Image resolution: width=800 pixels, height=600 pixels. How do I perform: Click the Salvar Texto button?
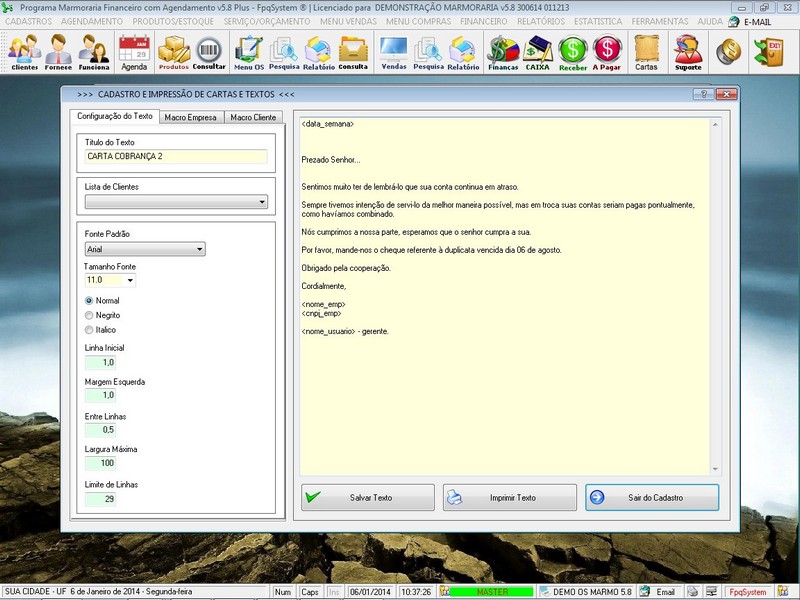(x=366, y=497)
